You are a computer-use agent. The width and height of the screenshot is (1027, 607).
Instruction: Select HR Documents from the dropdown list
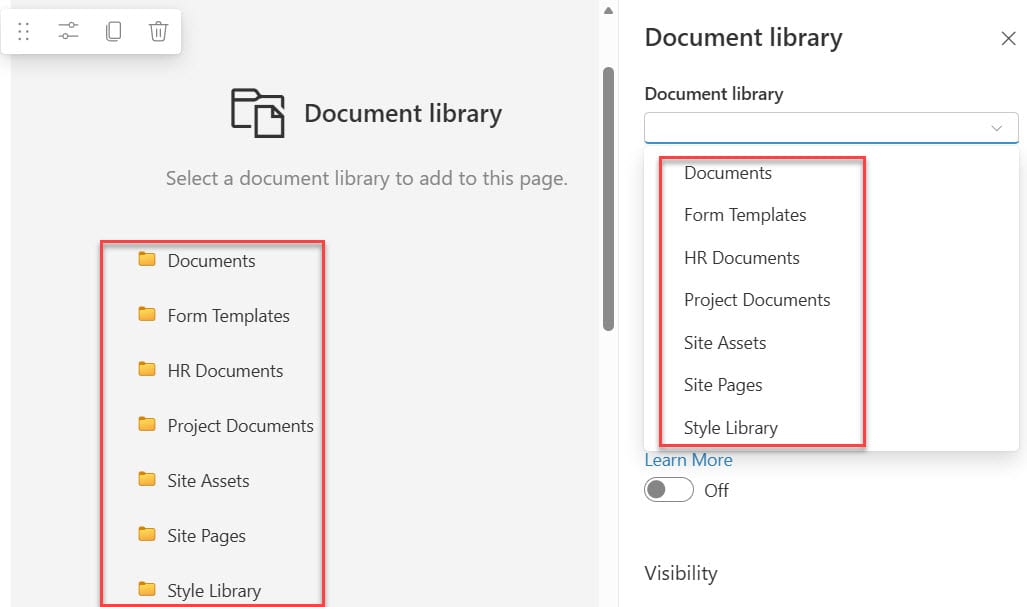pos(741,257)
